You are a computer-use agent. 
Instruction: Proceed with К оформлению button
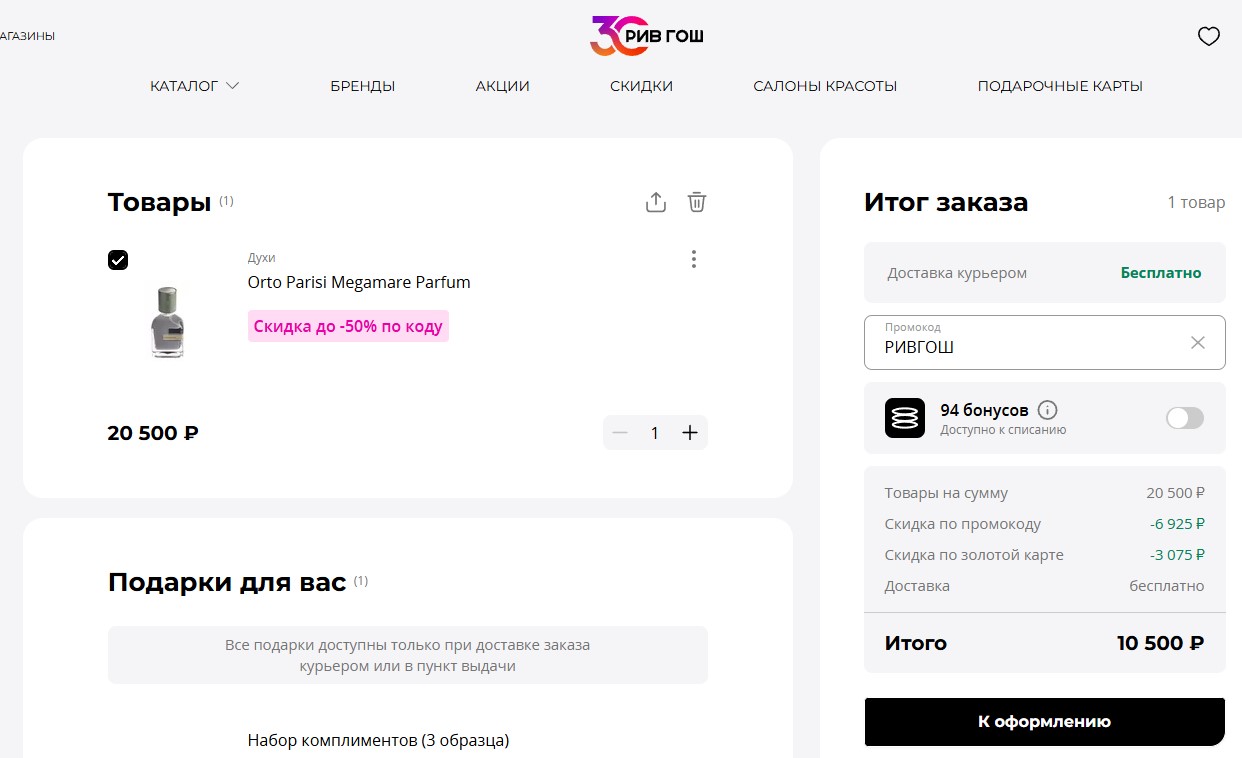(x=1044, y=722)
